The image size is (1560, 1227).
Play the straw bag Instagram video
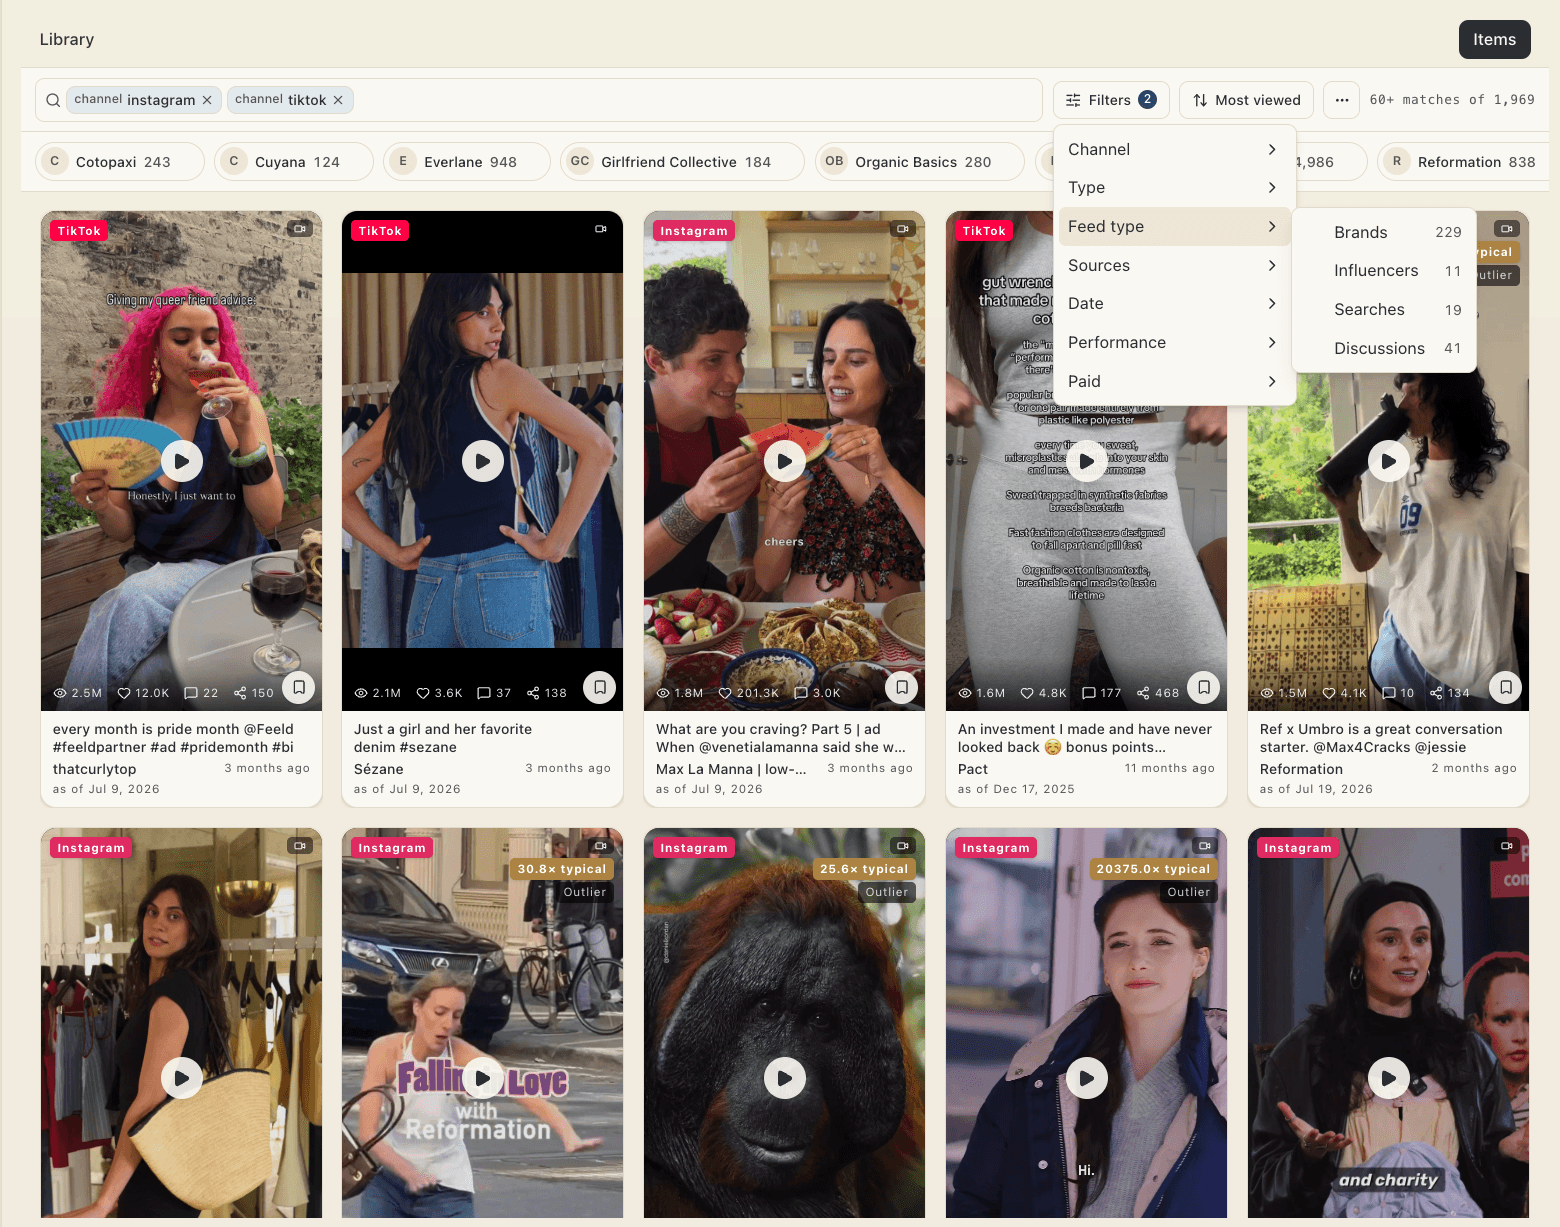coord(182,1078)
